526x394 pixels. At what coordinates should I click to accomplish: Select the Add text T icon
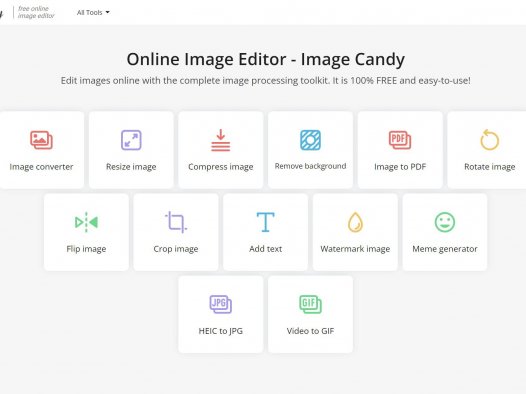coord(265,222)
